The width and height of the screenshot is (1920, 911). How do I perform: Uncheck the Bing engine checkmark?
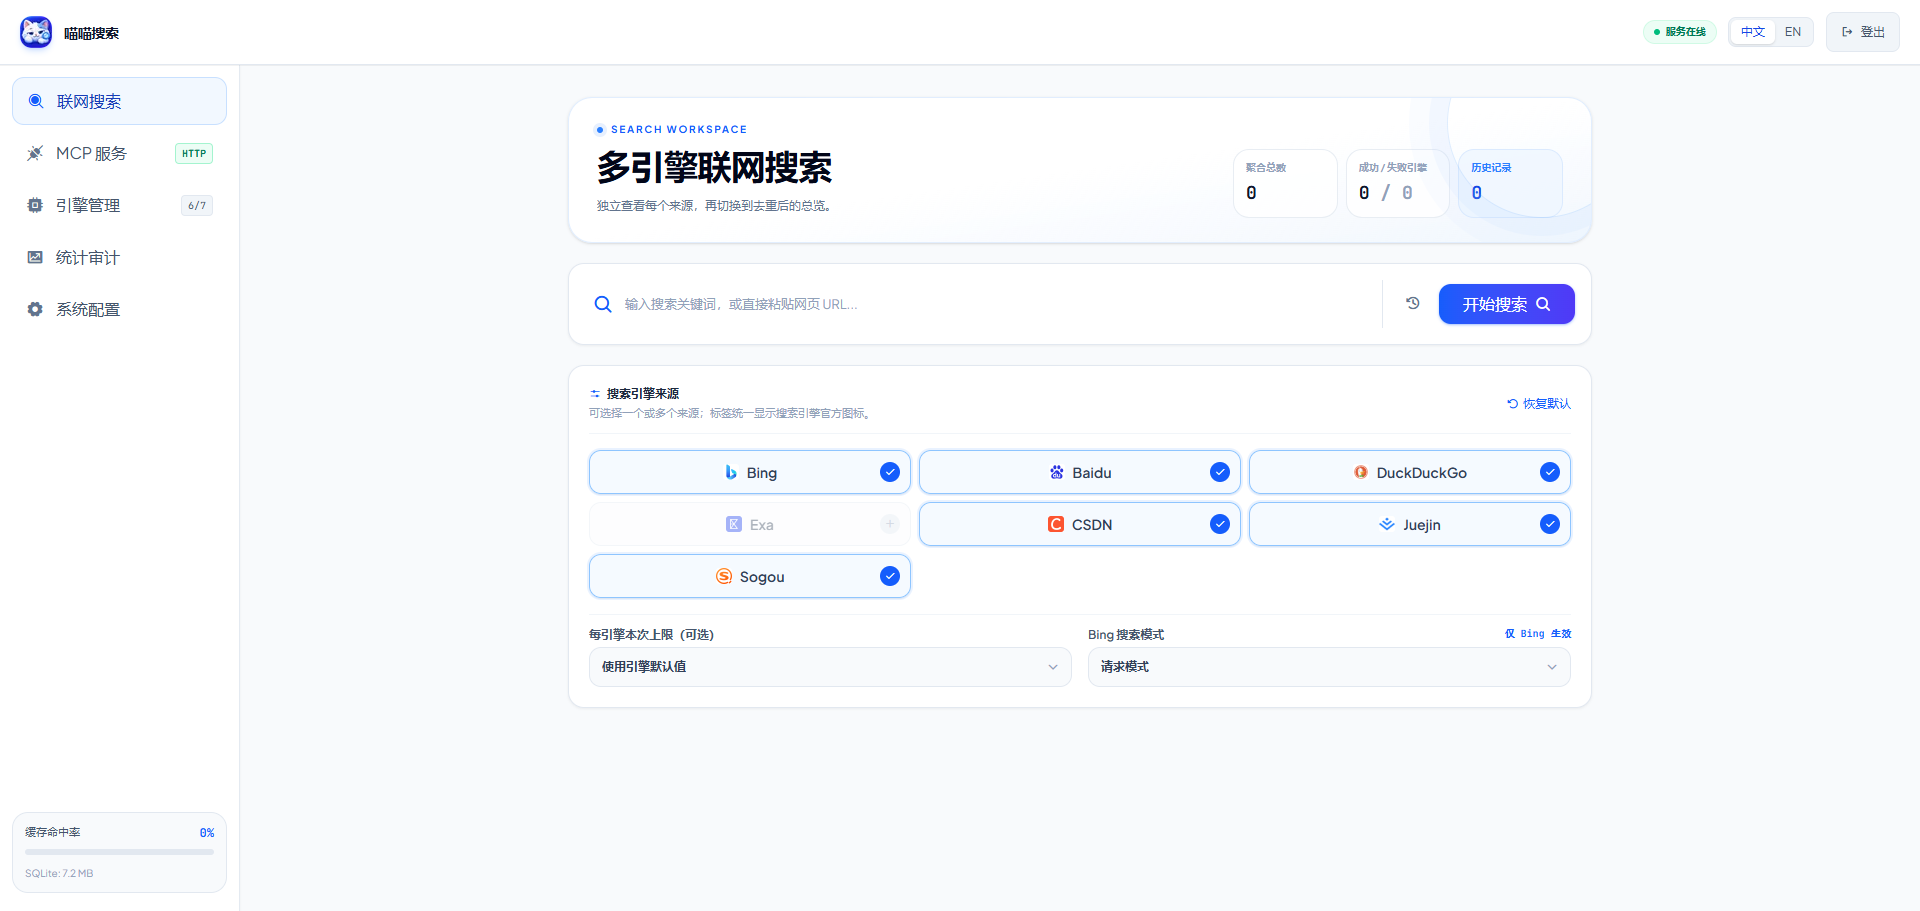point(890,472)
